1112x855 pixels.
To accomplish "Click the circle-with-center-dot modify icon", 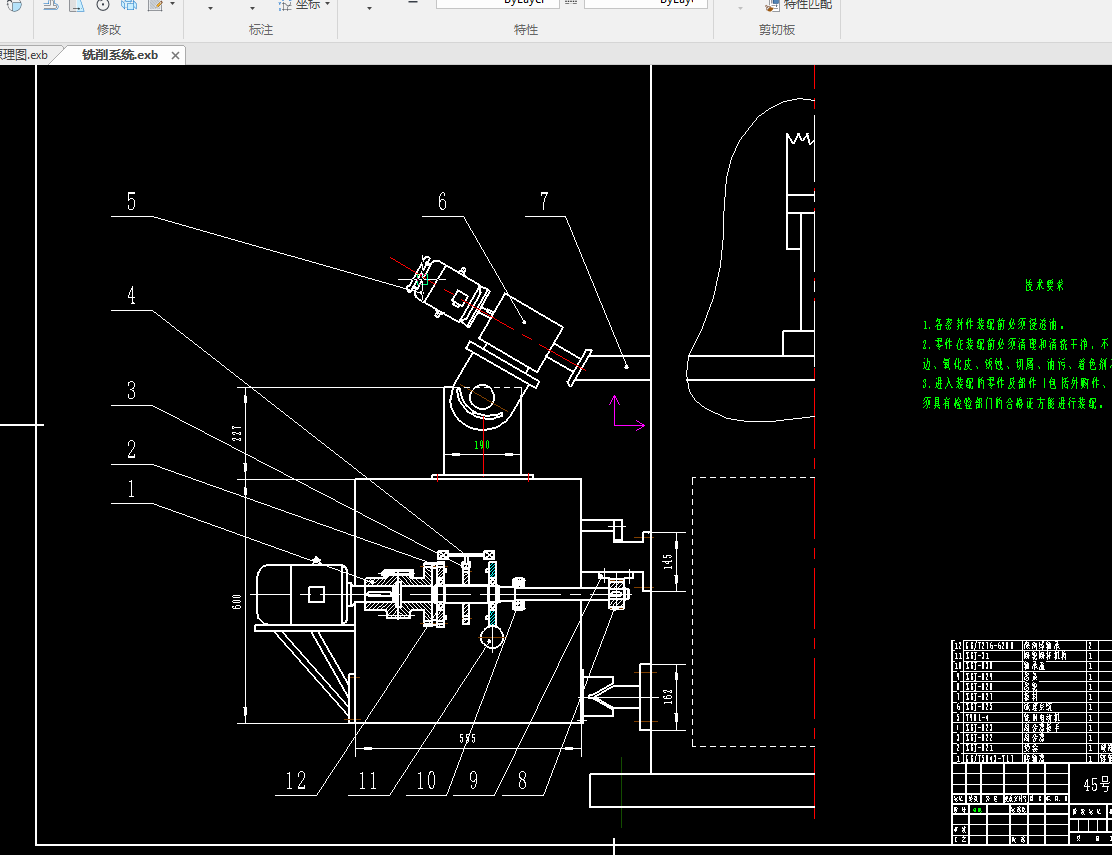I will click(x=103, y=5).
